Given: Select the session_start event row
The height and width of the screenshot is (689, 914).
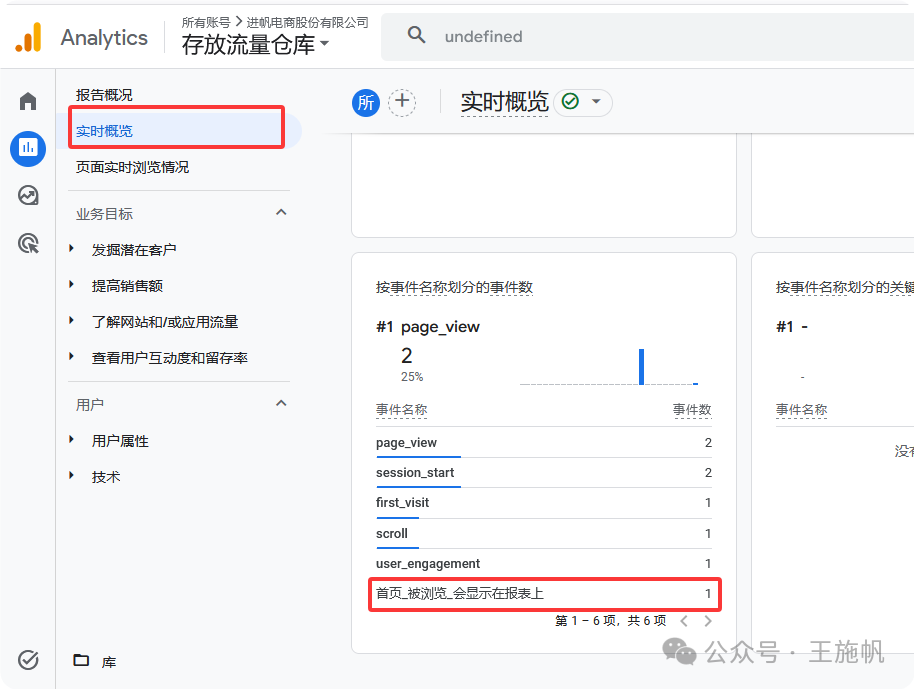Looking at the screenshot, I should click(x=543, y=473).
